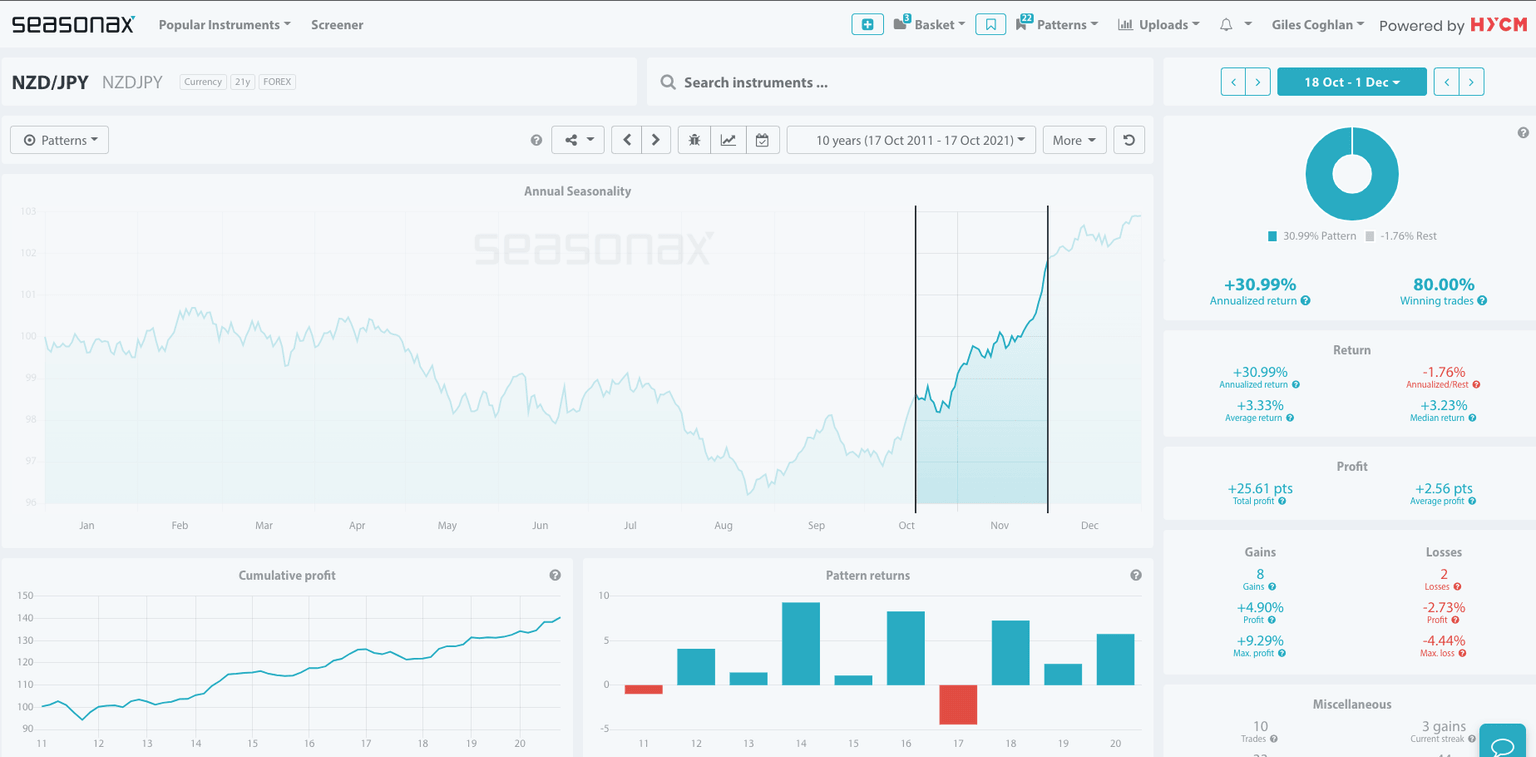The image size is (1536, 757).
Task: Click the Patterns button above the chart
Action: (x=59, y=140)
